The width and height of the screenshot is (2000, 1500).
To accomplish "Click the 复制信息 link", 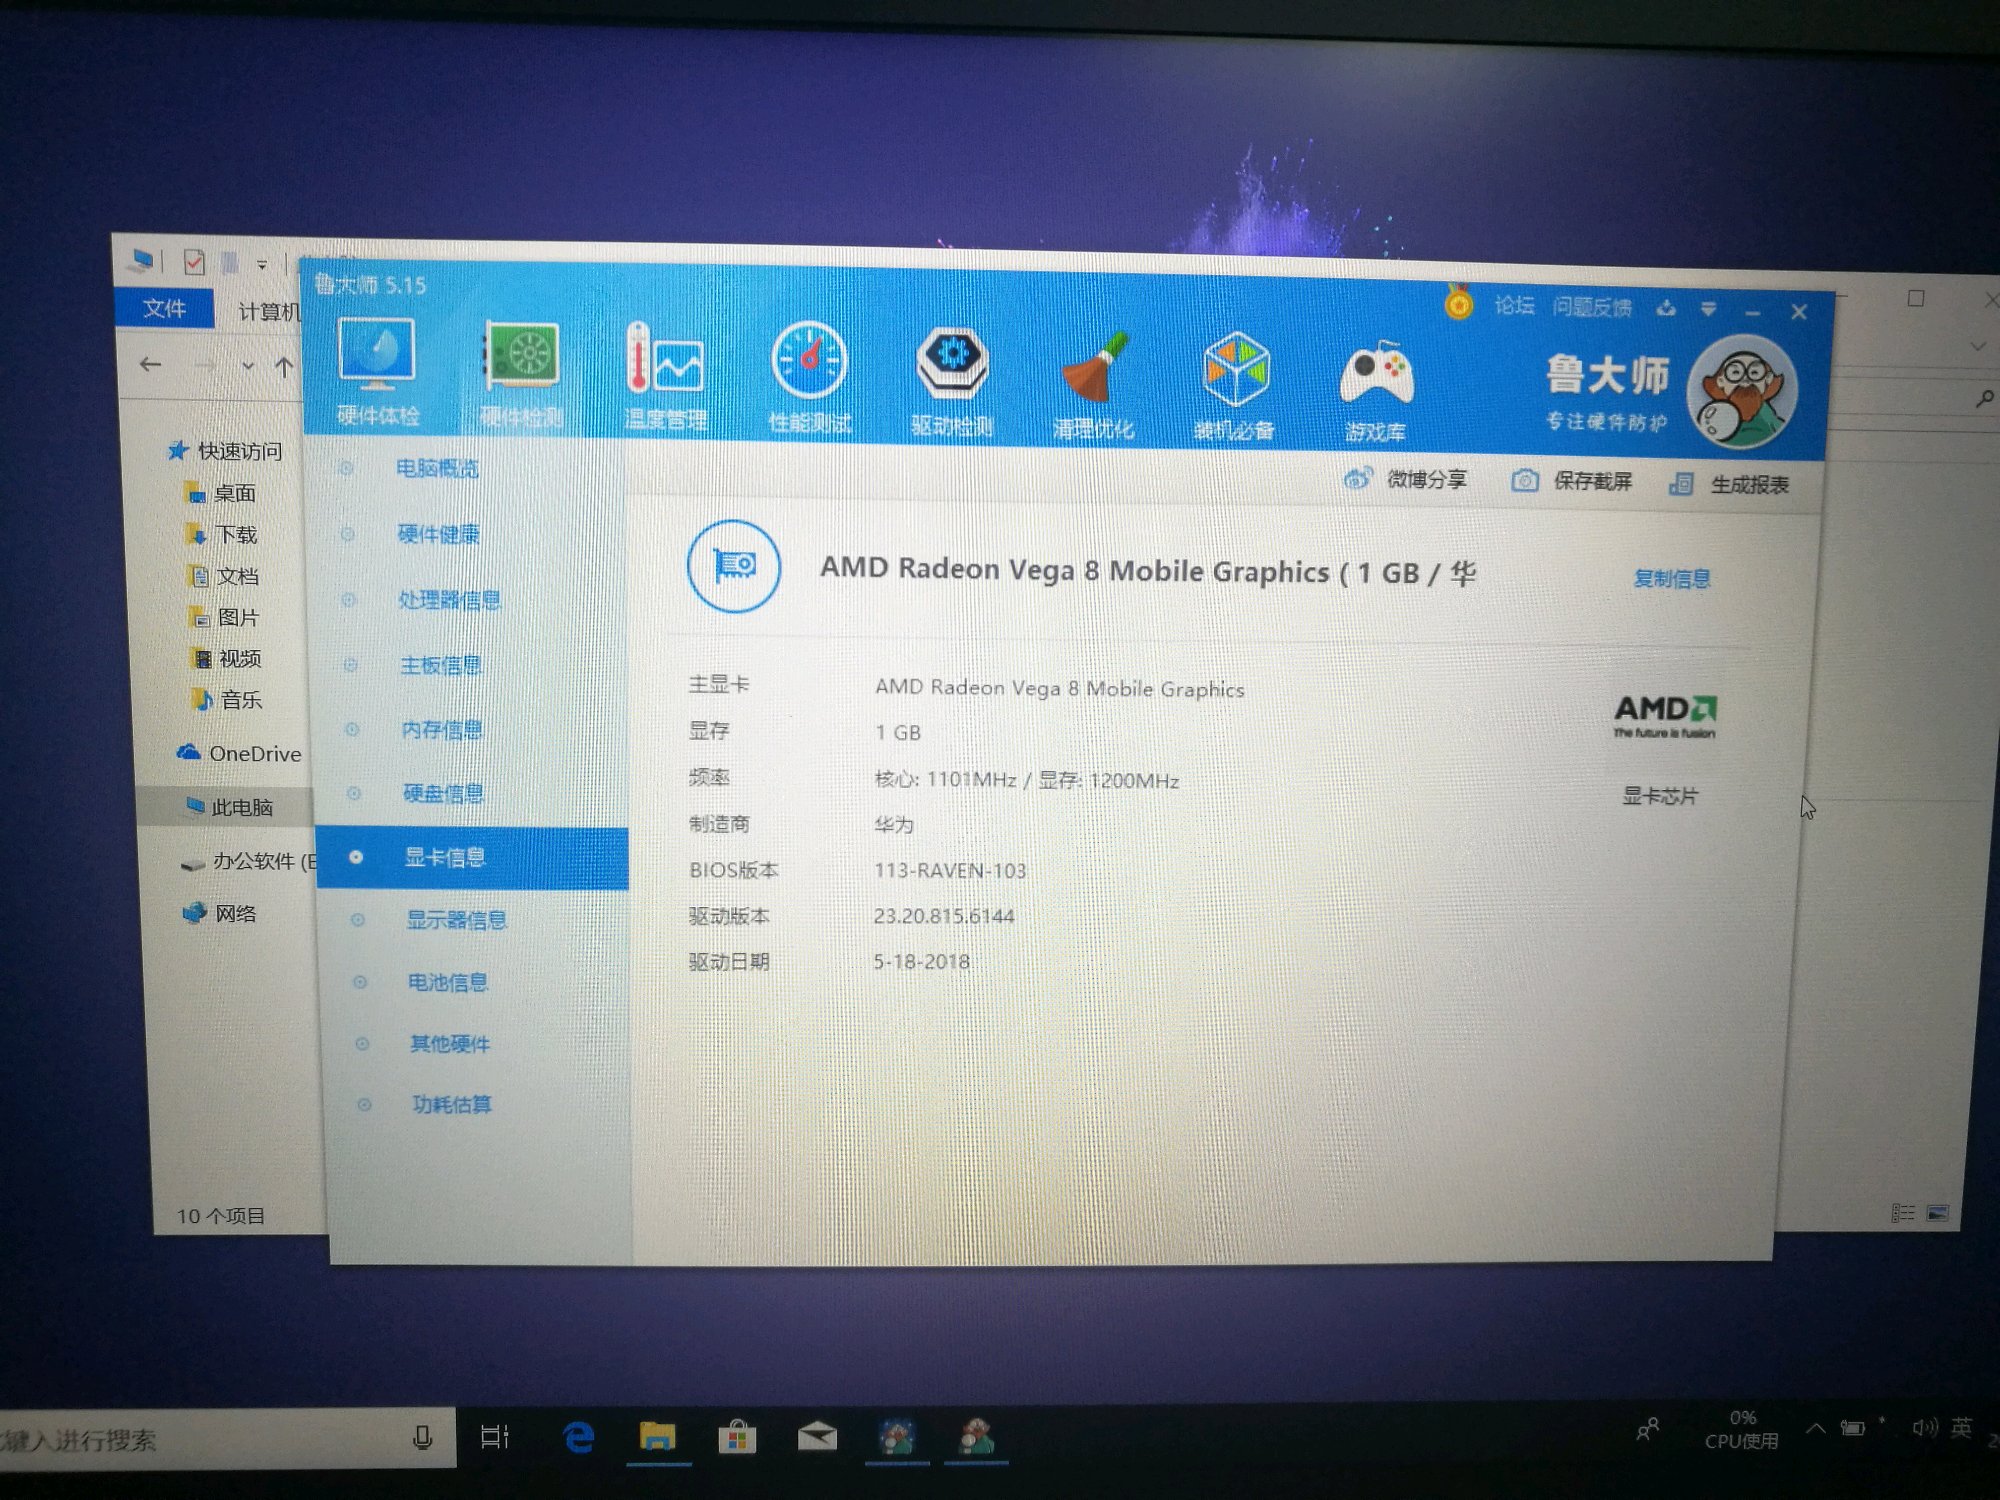I will point(1671,579).
